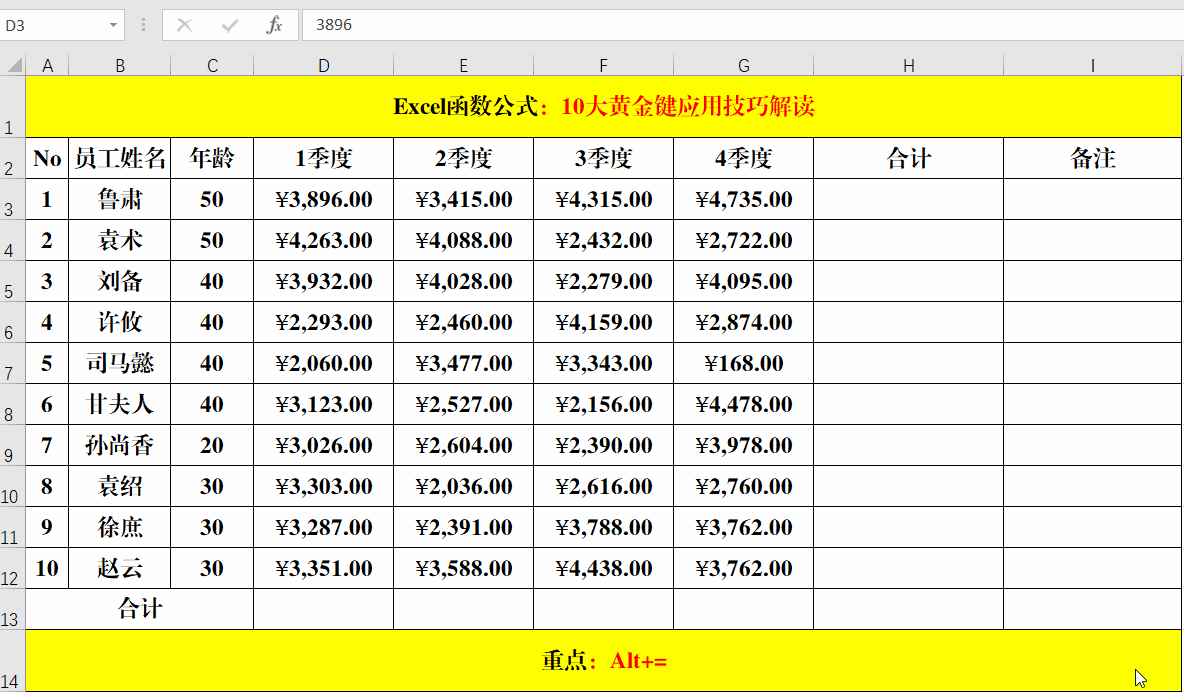Select column I header
The width and height of the screenshot is (1184, 692).
1093,66
